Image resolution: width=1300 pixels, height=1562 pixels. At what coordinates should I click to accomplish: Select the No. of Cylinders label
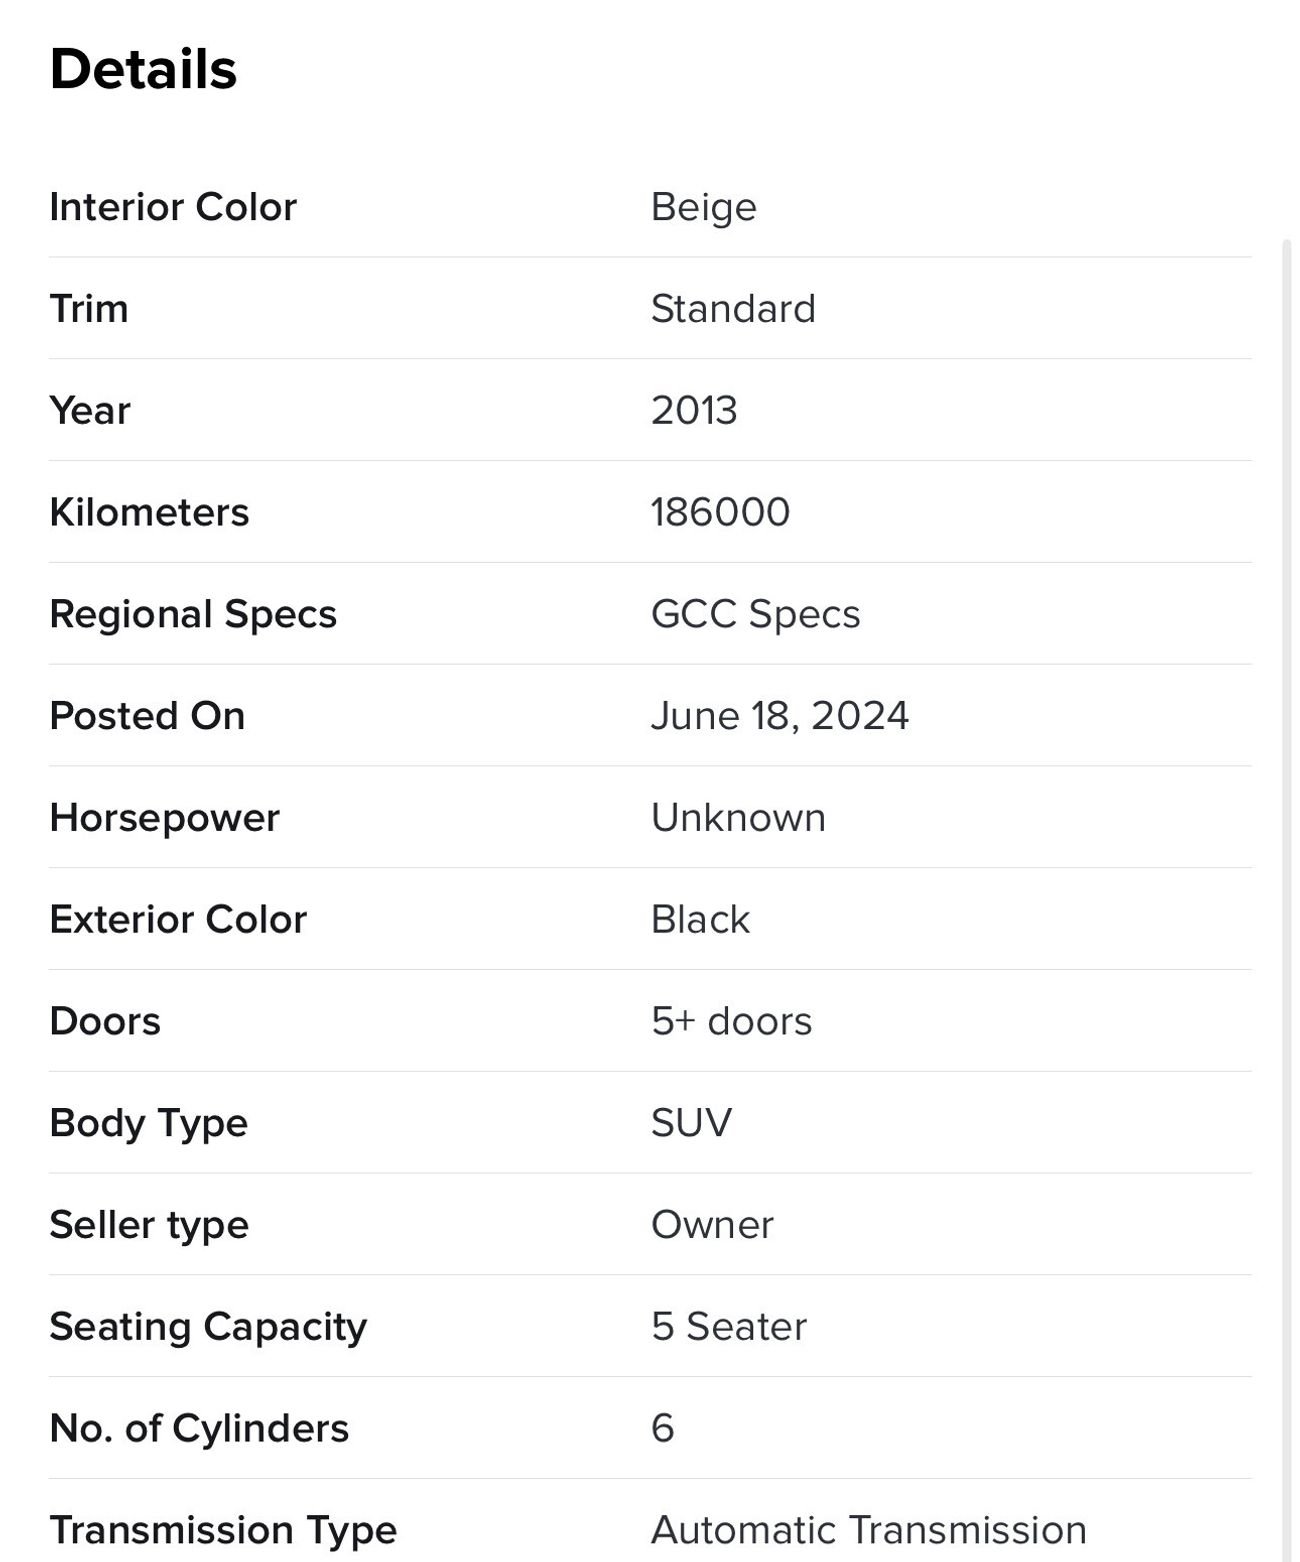199,1428
